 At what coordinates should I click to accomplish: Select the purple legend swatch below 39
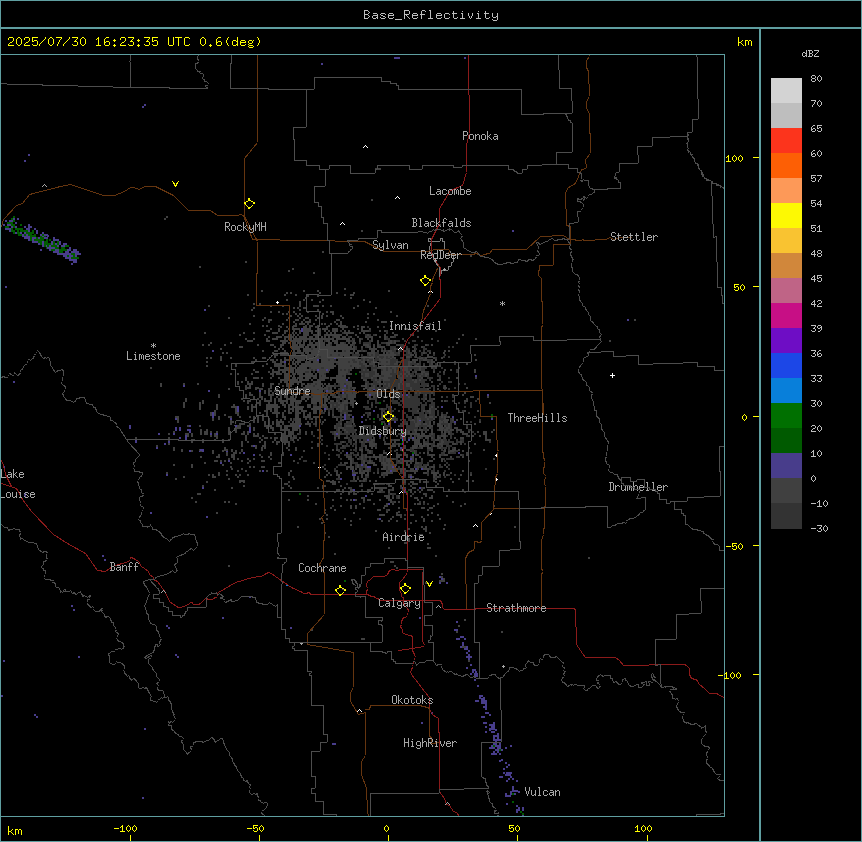pos(786,340)
